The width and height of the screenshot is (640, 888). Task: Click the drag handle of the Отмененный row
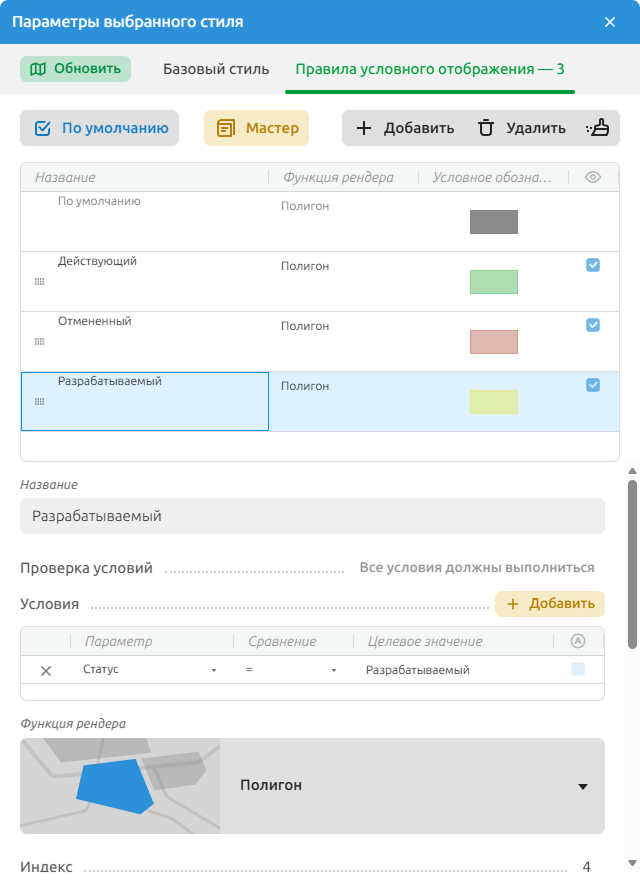tap(39, 341)
